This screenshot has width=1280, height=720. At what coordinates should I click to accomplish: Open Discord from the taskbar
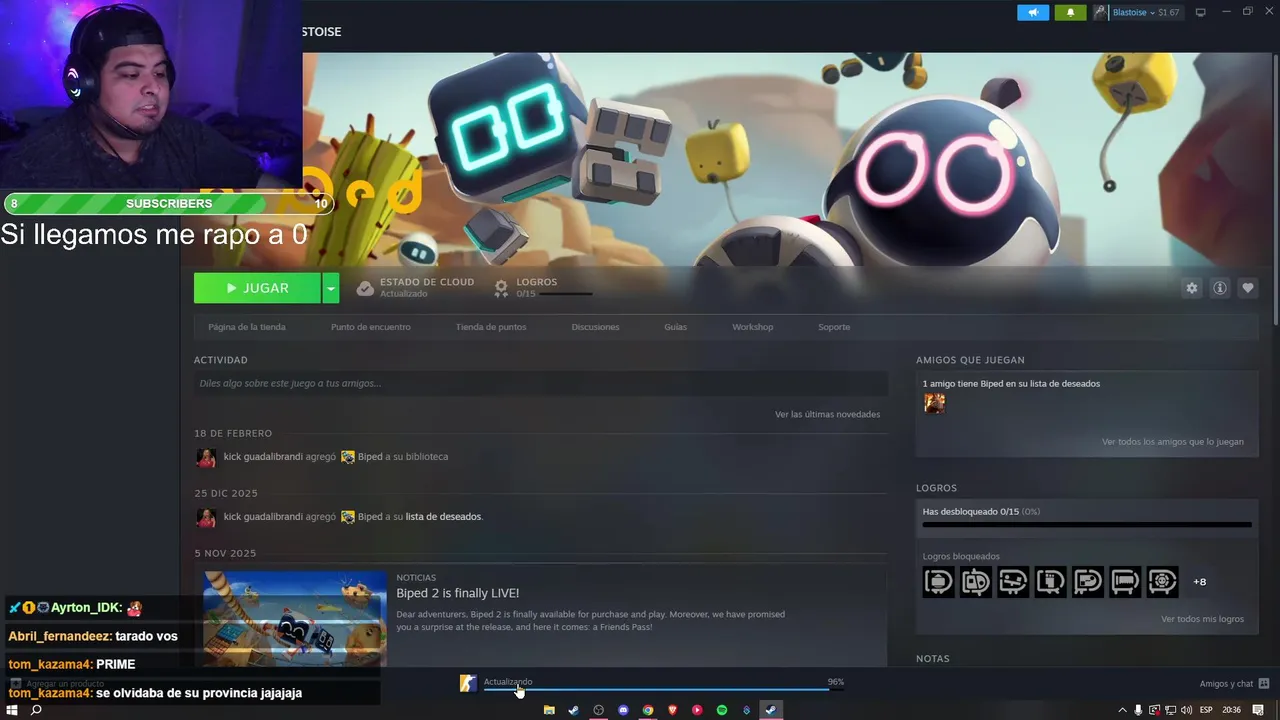623,710
